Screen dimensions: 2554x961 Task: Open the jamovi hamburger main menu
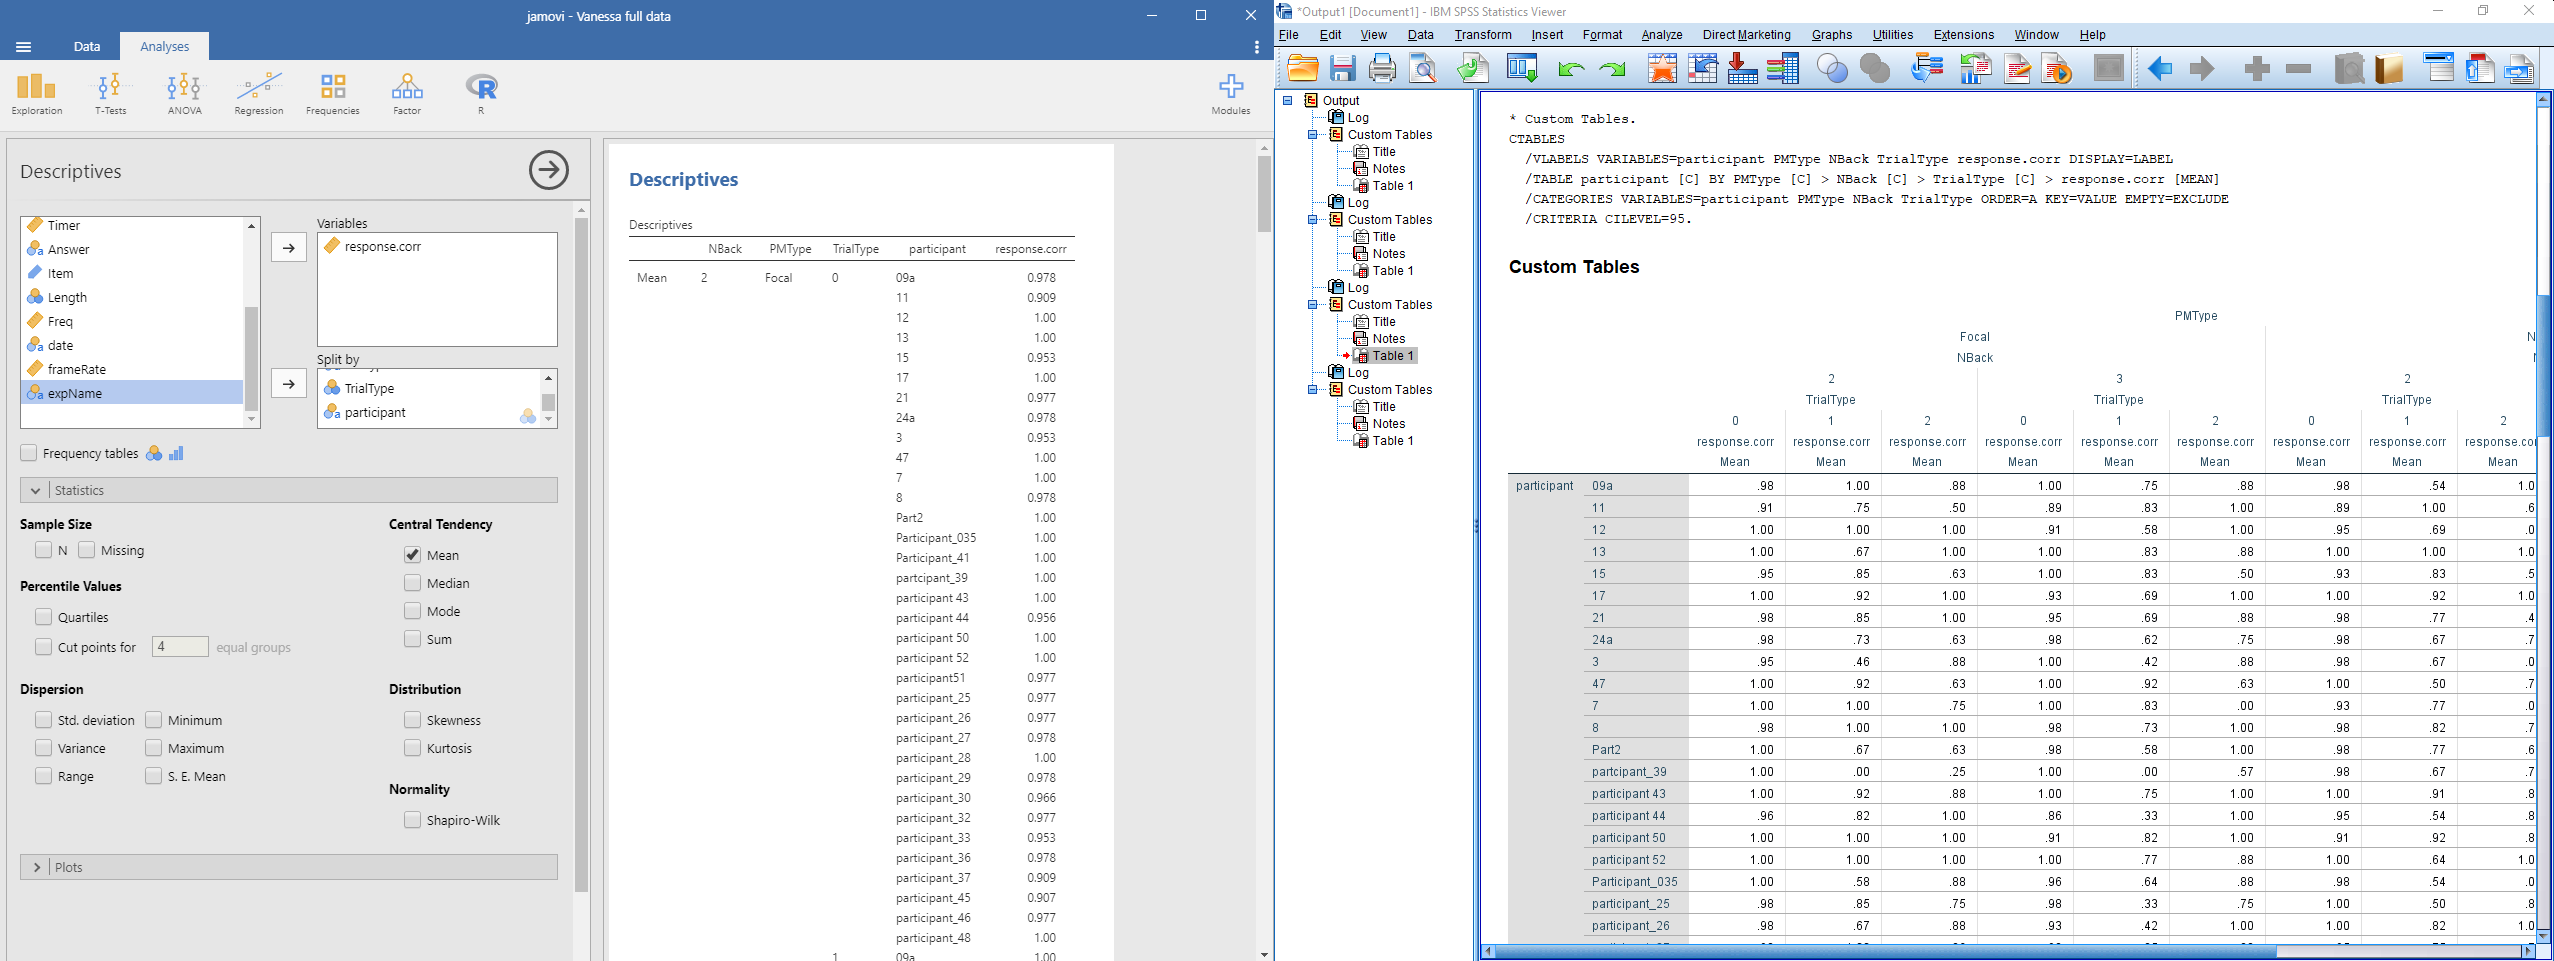click(x=24, y=47)
